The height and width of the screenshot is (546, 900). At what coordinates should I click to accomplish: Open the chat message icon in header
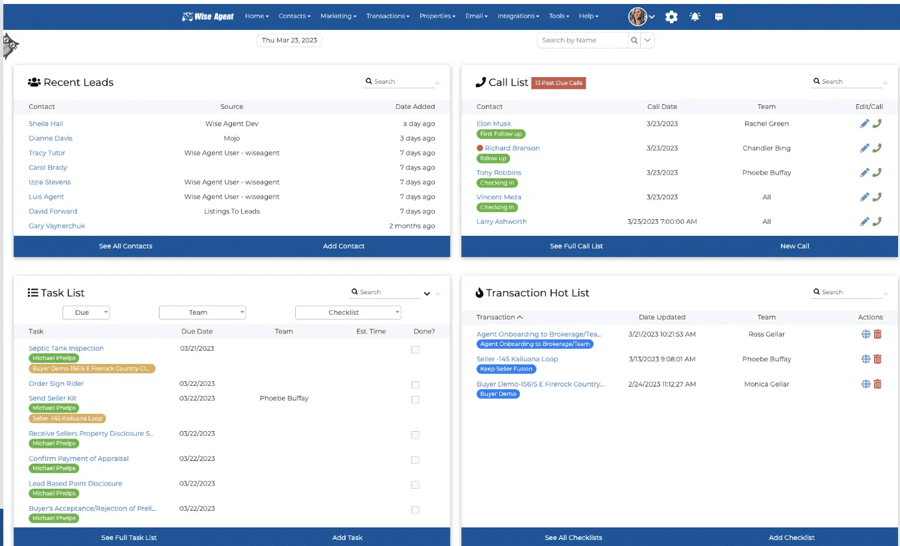coord(718,16)
